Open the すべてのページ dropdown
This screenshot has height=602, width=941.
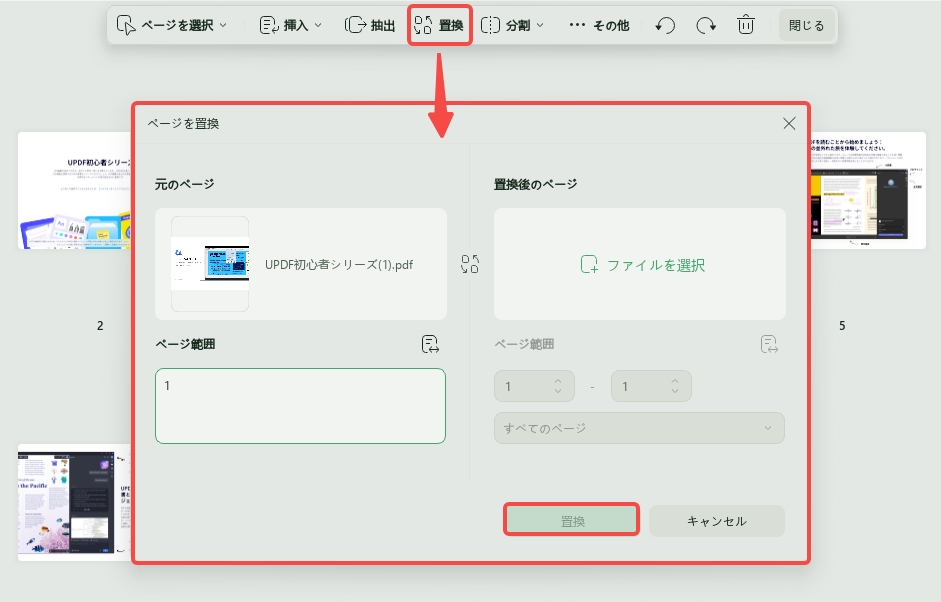click(x=639, y=428)
